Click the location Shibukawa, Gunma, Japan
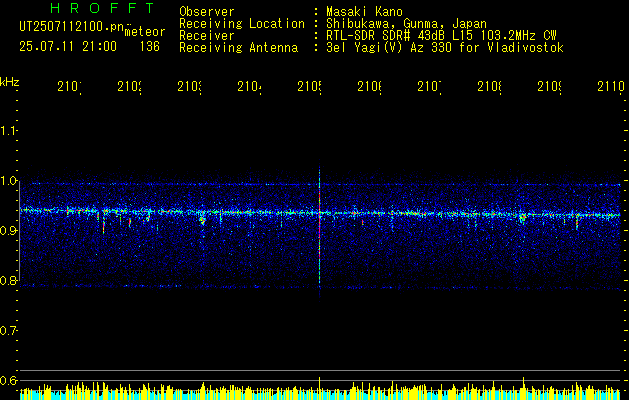This screenshot has height=400, width=629. [406, 24]
